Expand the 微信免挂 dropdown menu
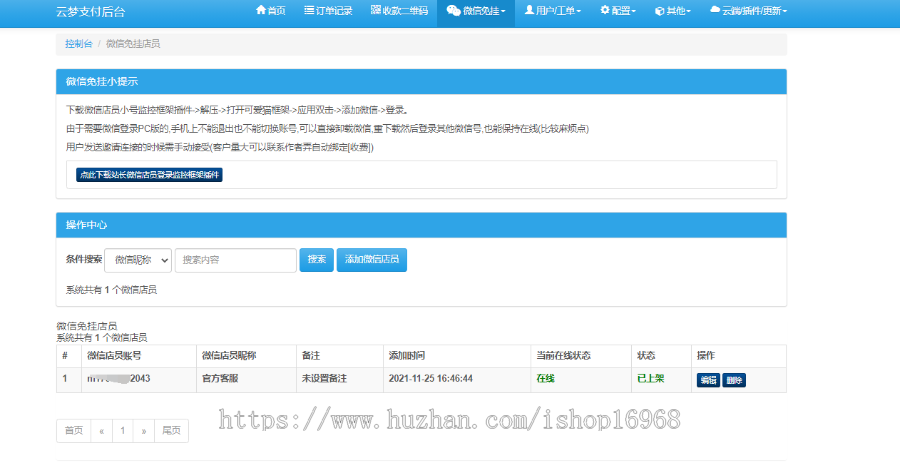Image resolution: width=900 pixels, height=468 pixels. click(x=476, y=11)
